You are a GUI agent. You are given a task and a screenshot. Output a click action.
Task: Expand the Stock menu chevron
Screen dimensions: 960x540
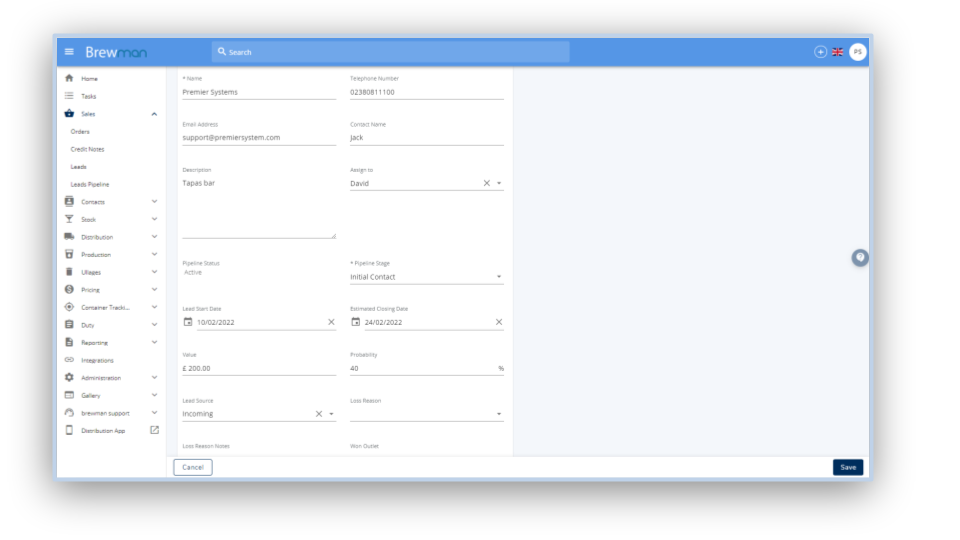[154, 219]
